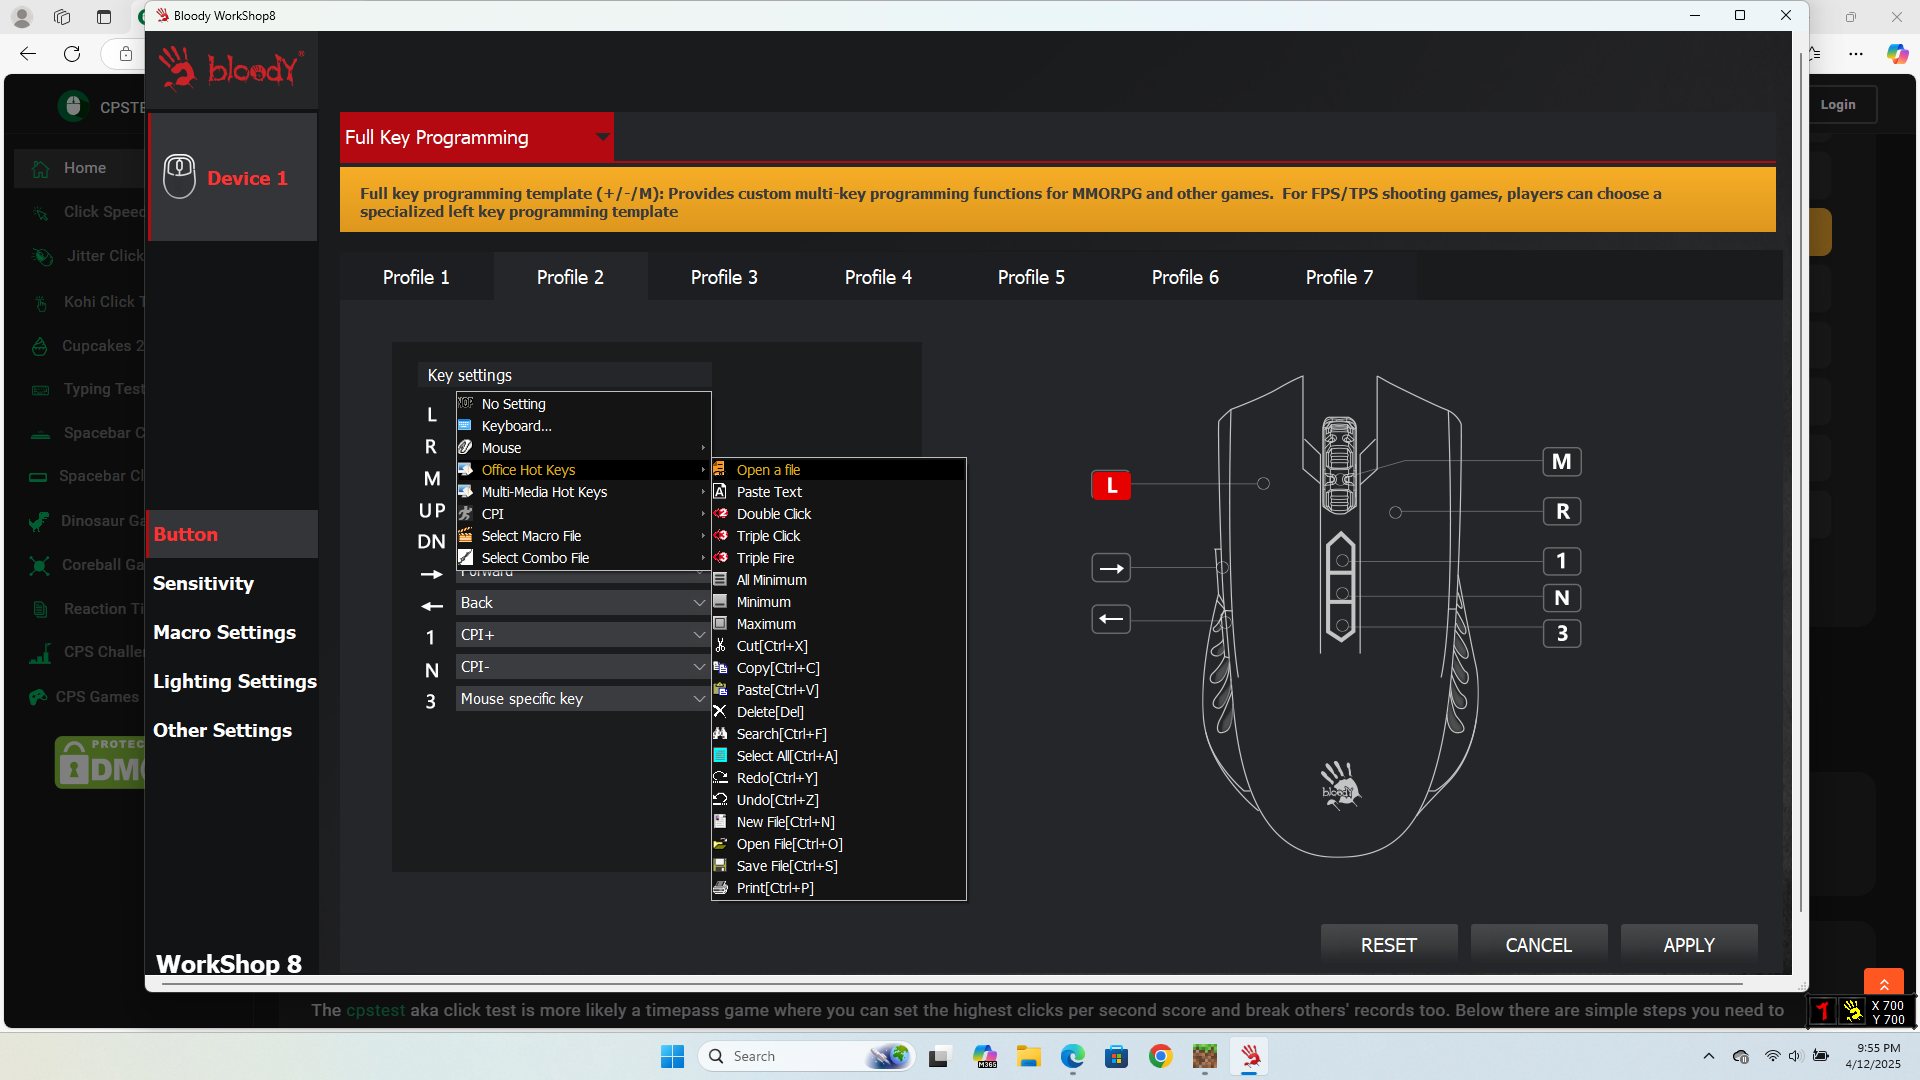Screen dimensions: 1920x1080
Task: Switch to Profile 7 tab
Action: [x=1339, y=277]
